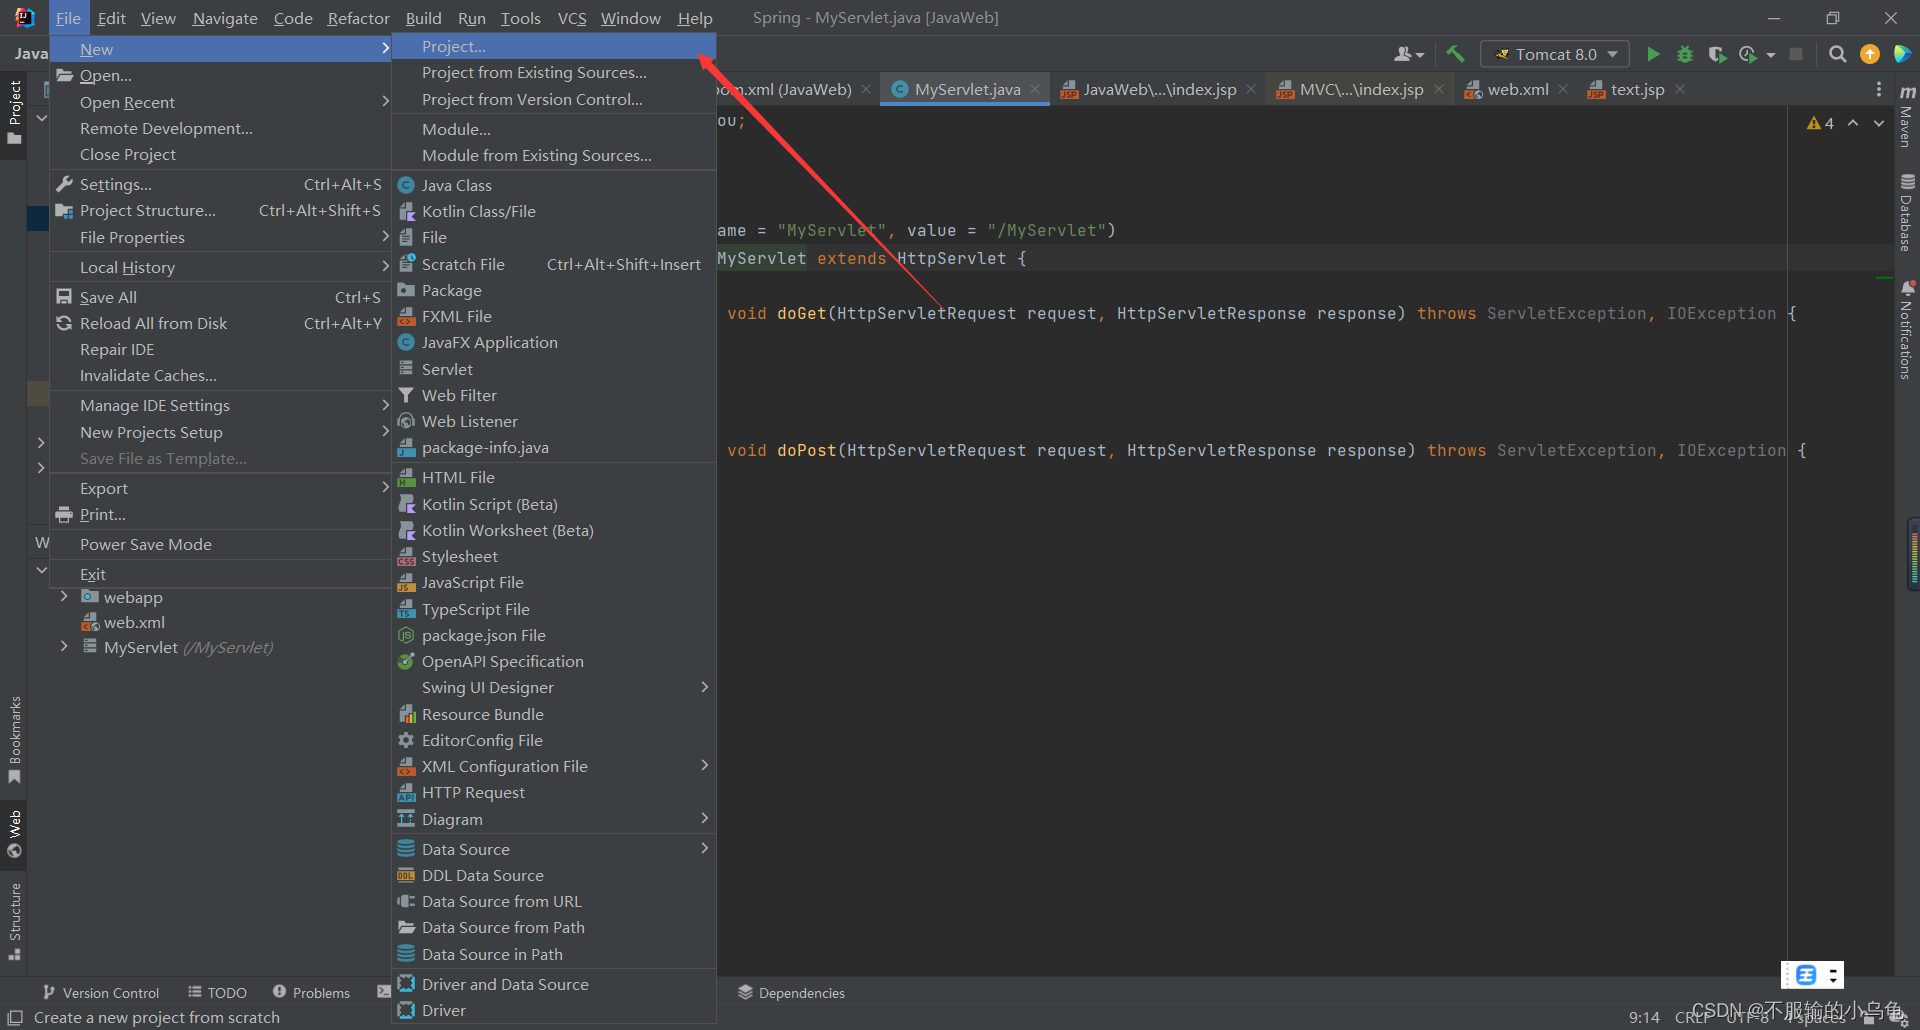
Task: Open the user account icon menu
Action: [x=1408, y=54]
